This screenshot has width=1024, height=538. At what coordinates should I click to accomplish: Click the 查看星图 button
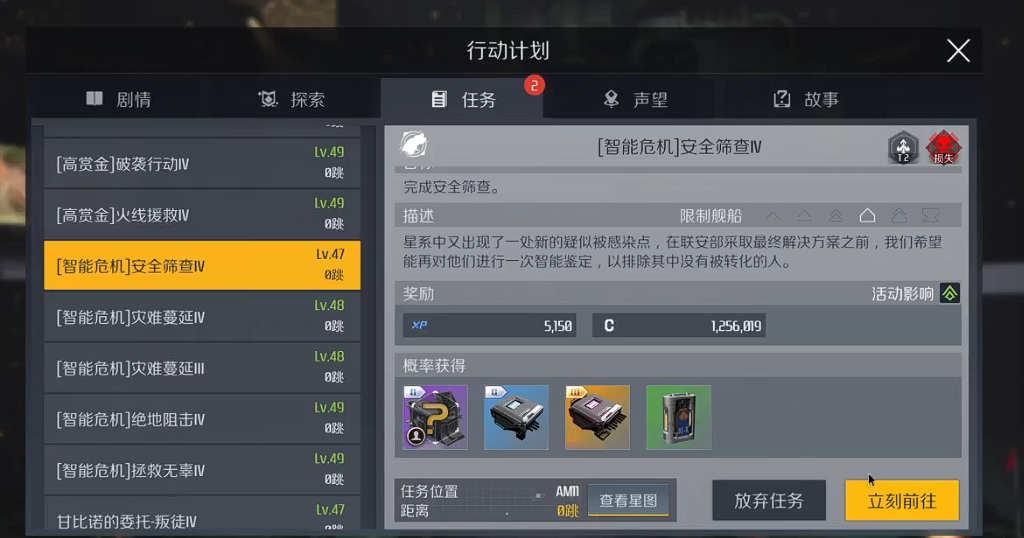point(628,500)
